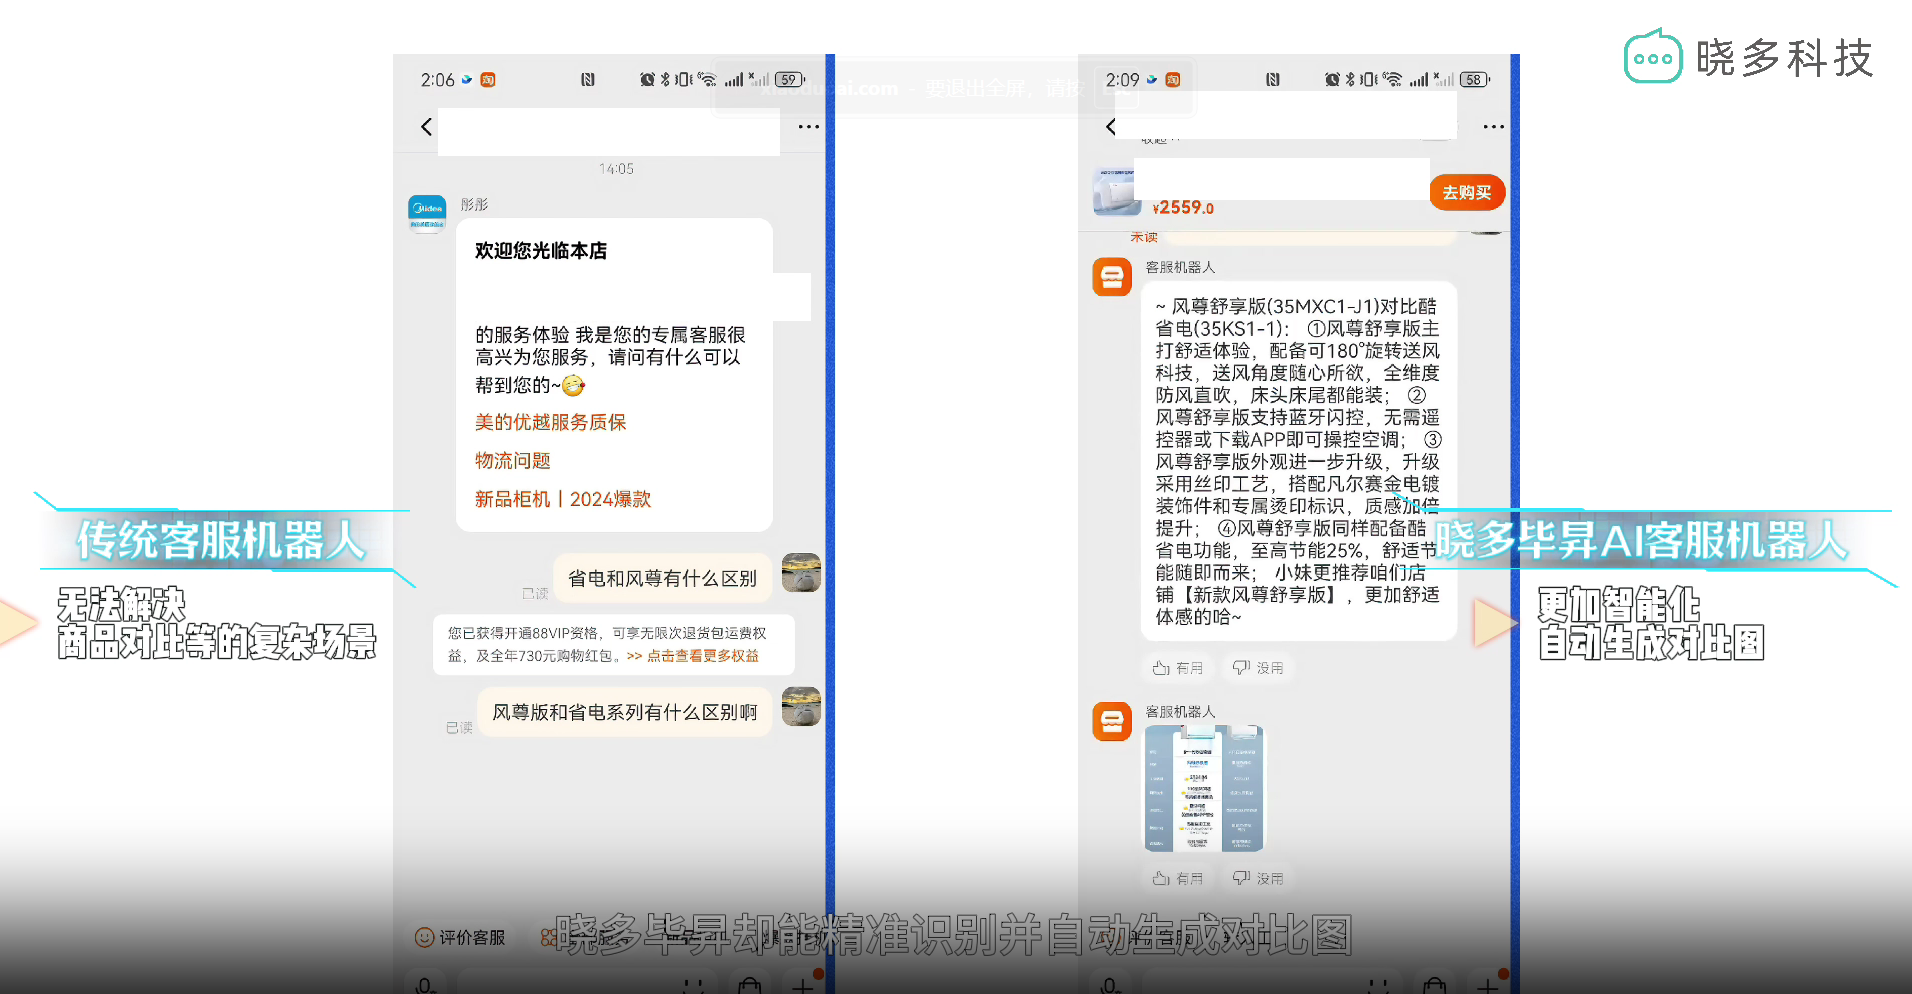
Task: Tap Wi-Fi icon in left phone status bar
Action: 707,80
